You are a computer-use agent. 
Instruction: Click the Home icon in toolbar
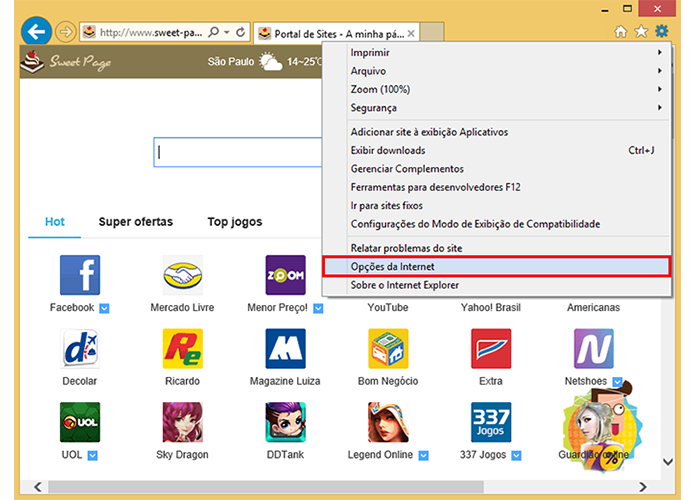pyautogui.click(x=621, y=31)
